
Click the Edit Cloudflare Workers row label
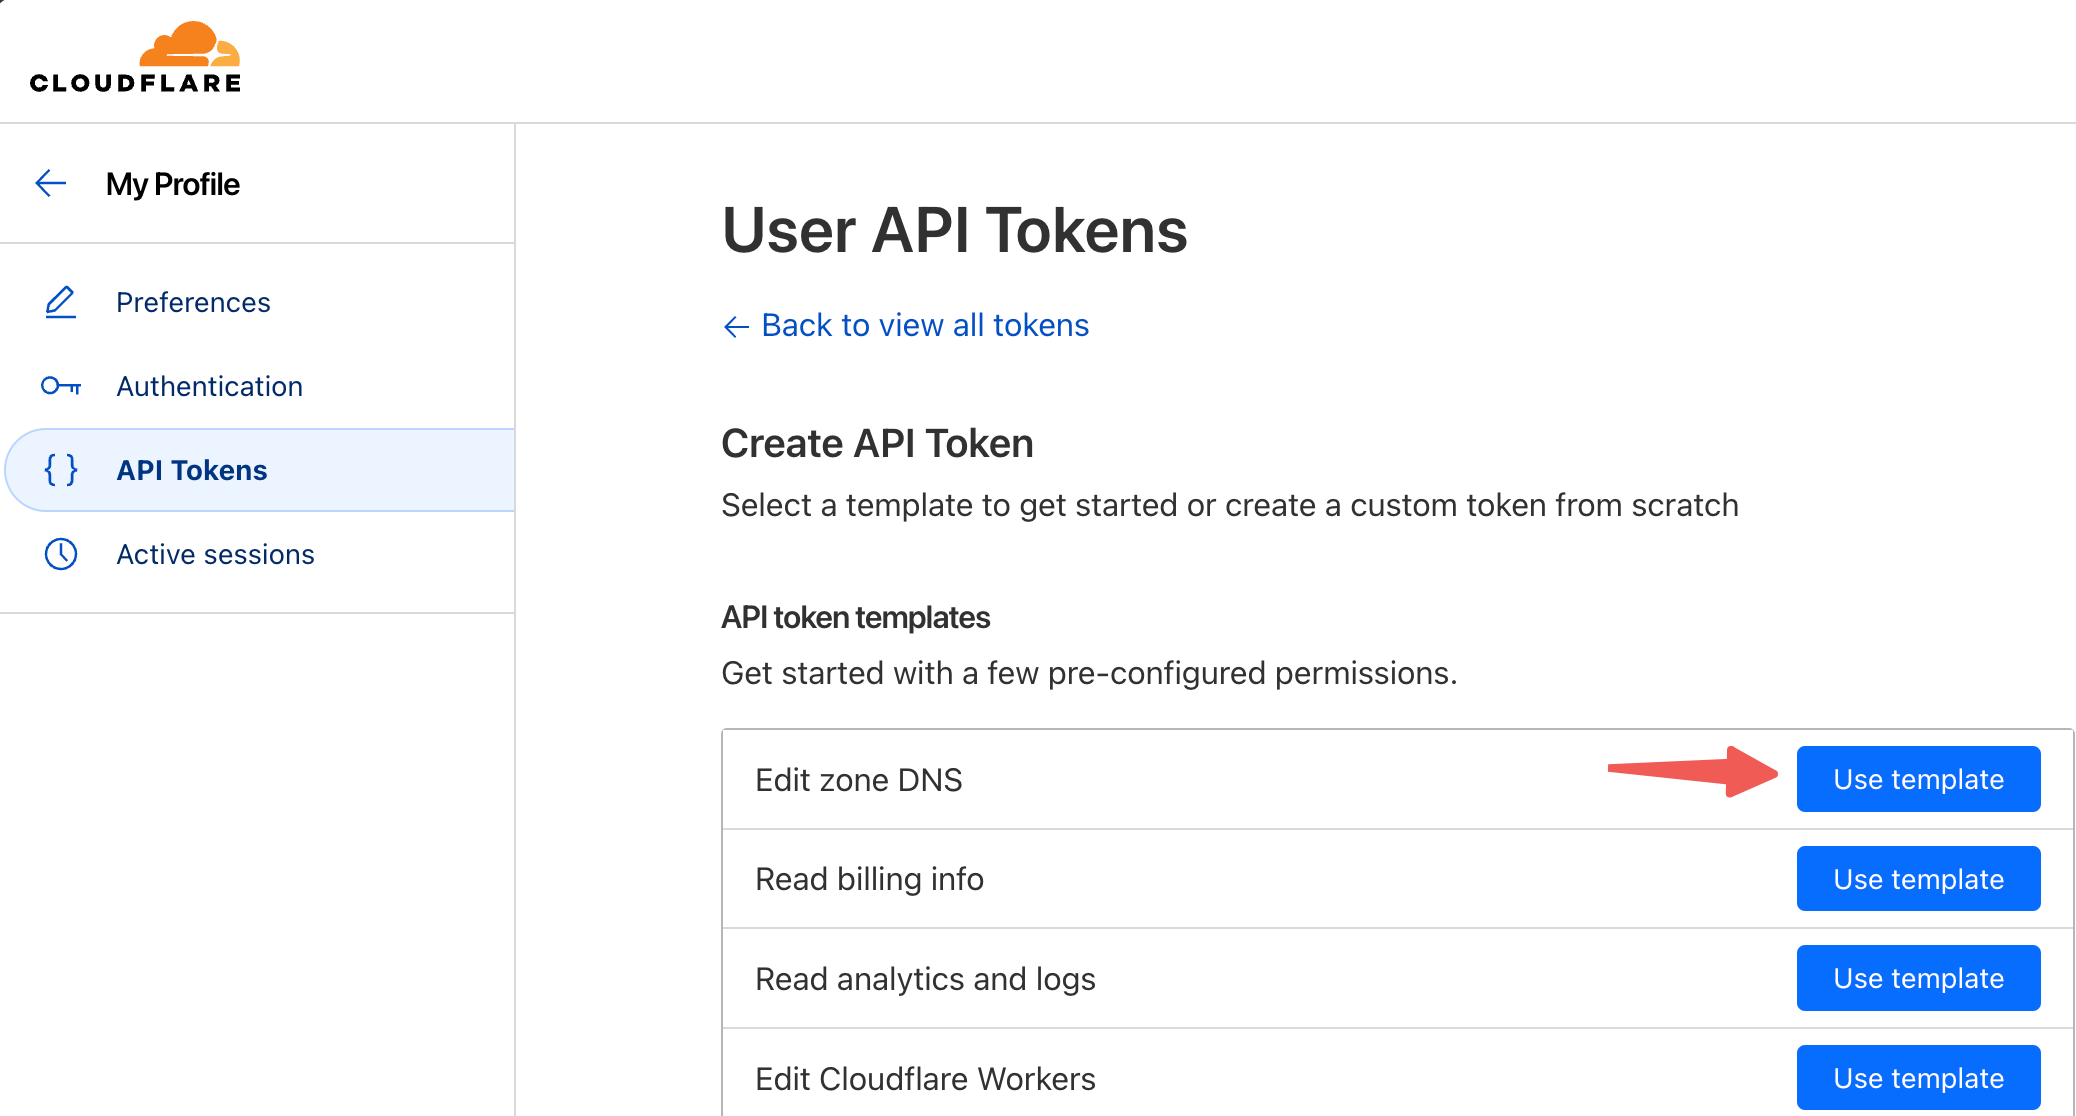coord(925,1079)
